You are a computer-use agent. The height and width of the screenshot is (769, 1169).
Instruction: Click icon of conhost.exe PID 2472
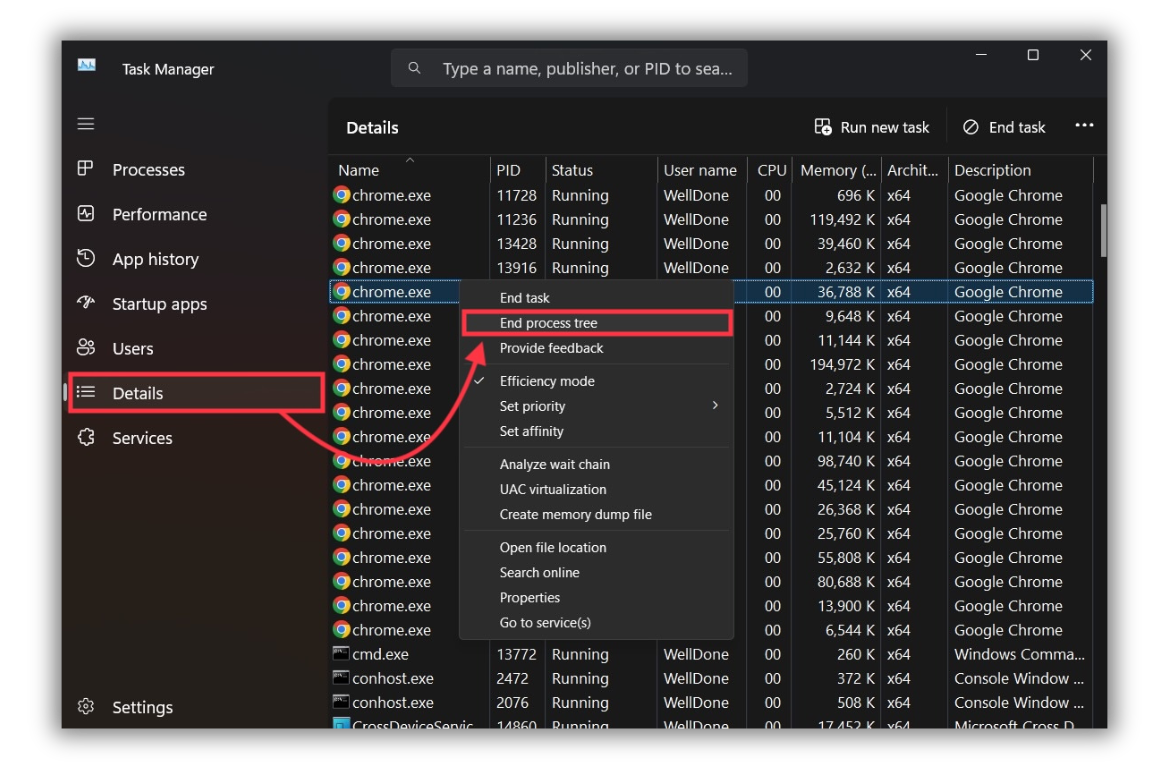pyautogui.click(x=341, y=678)
